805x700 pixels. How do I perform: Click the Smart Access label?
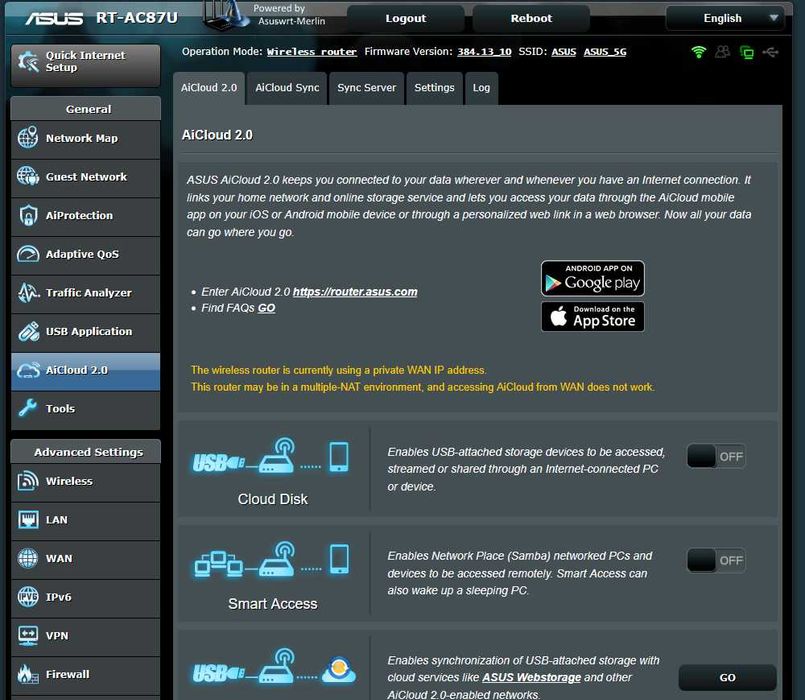click(x=273, y=604)
